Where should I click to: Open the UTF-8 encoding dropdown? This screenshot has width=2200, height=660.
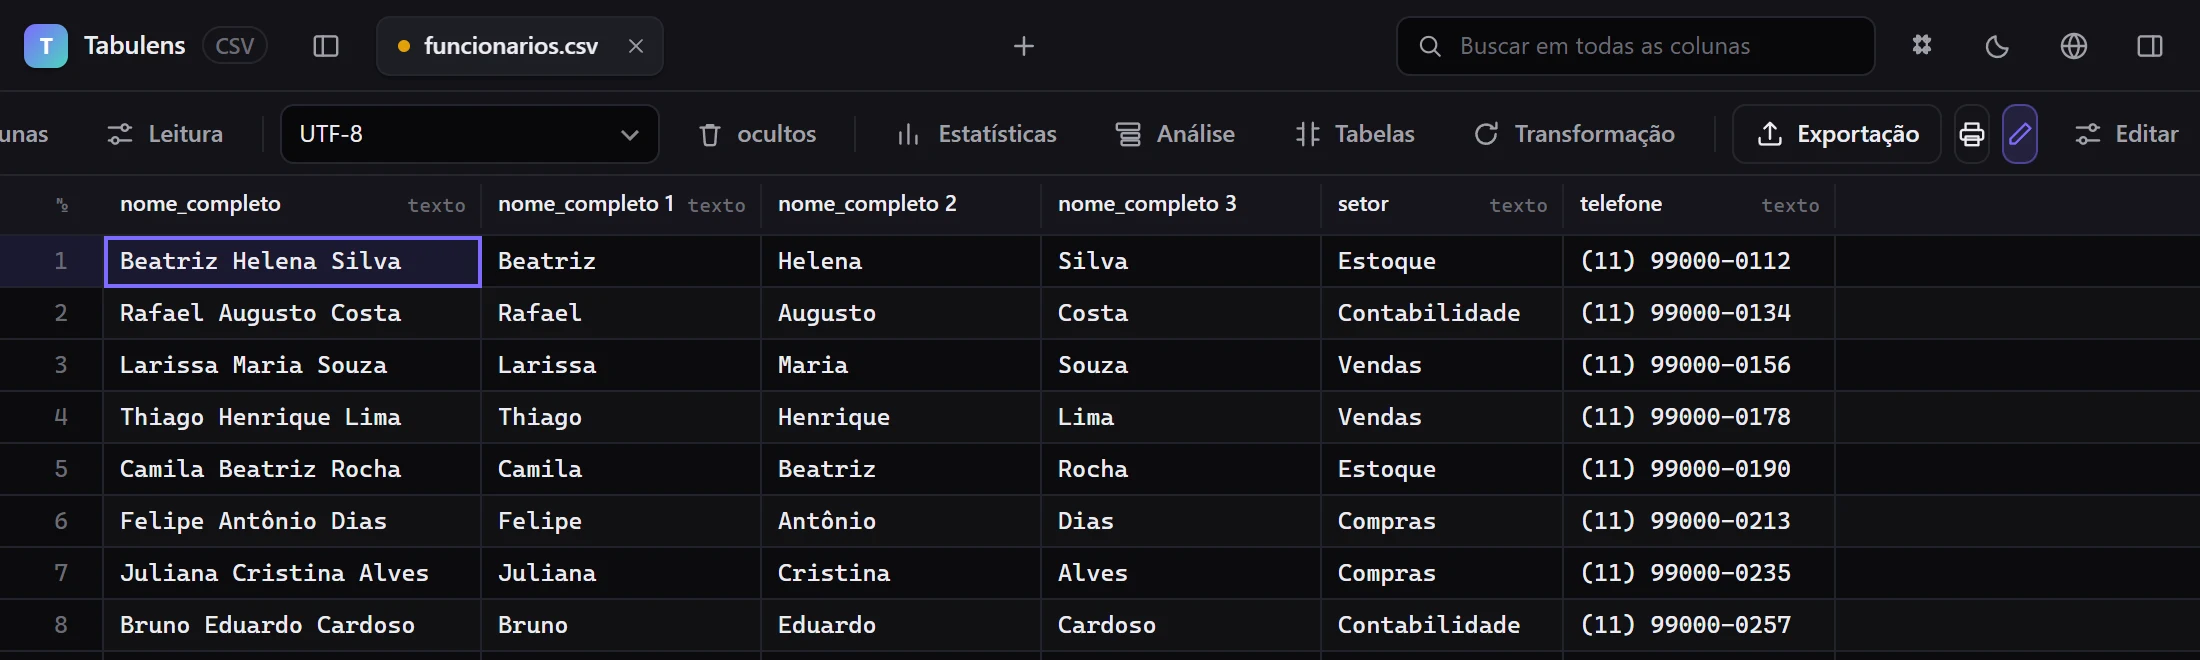click(470, 134)
